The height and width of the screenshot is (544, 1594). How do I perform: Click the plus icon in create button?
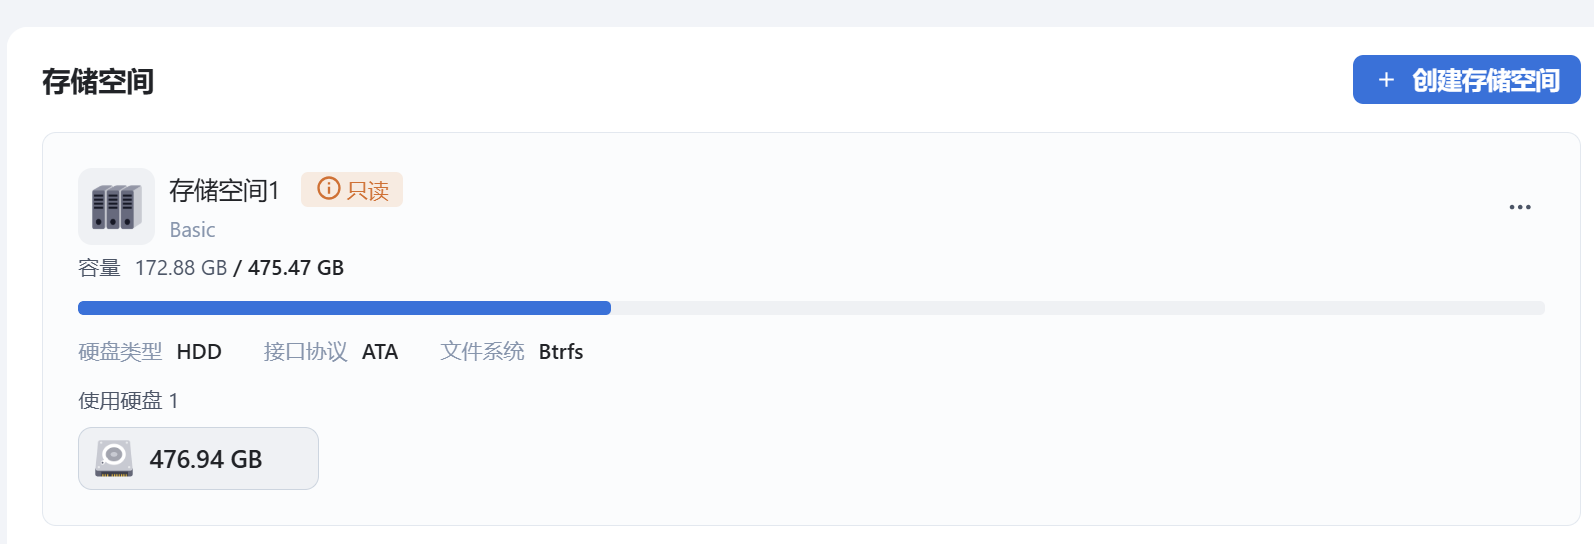point(1386,80)
